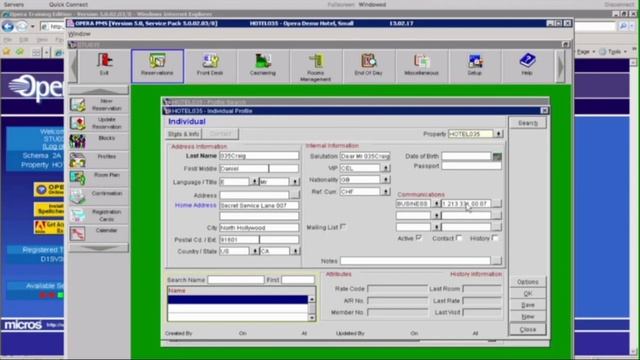Click ellipsis button next to Notes field
The image size is (640, 360).
[496, 260]
